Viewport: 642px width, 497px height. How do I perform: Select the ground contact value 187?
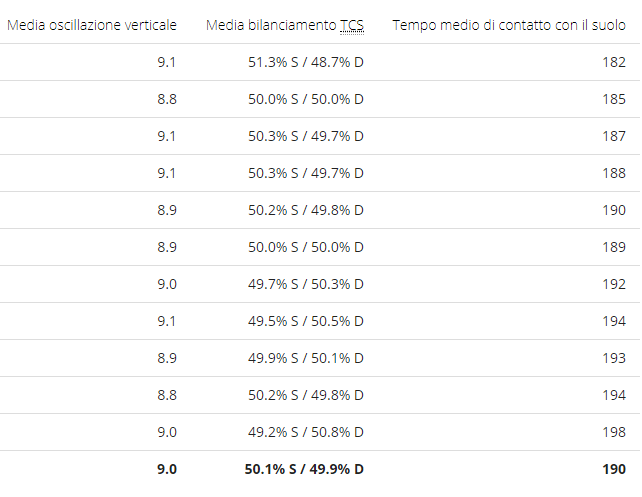click(614, 136)
